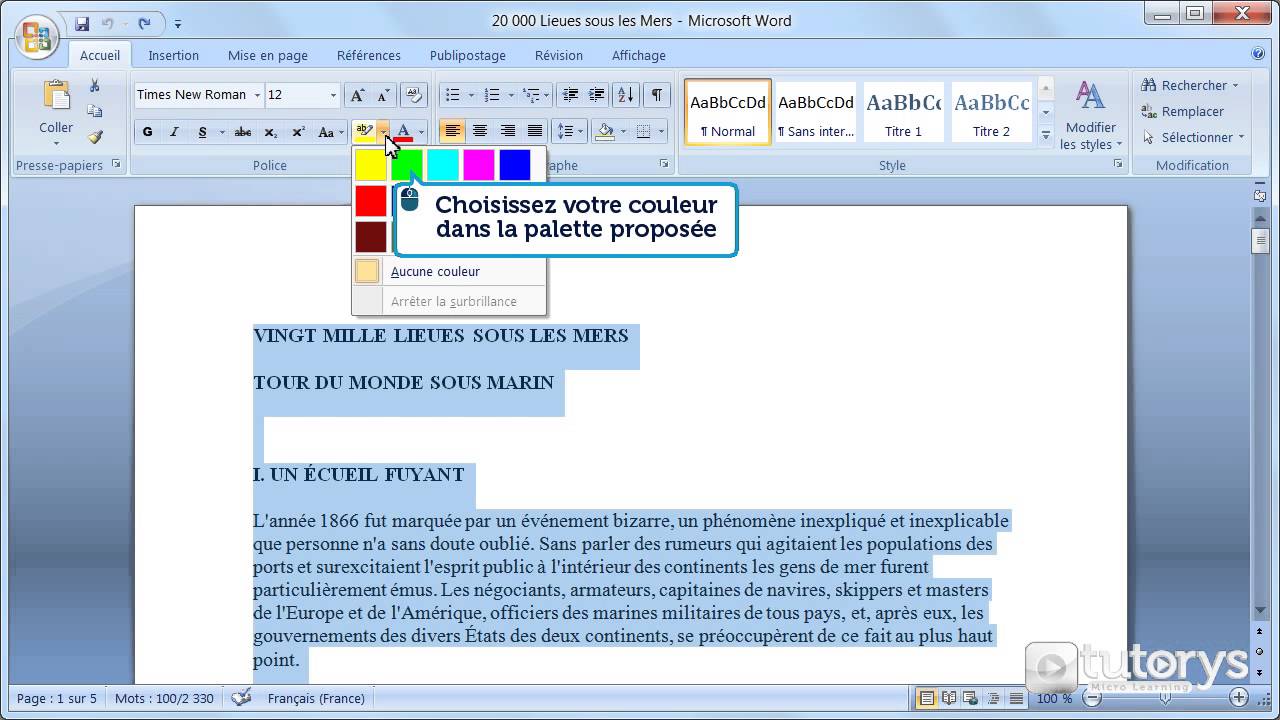Click Modifier les styles
The height and width of the screenshot is (720, 1280).
click(x=1090, y=115)
